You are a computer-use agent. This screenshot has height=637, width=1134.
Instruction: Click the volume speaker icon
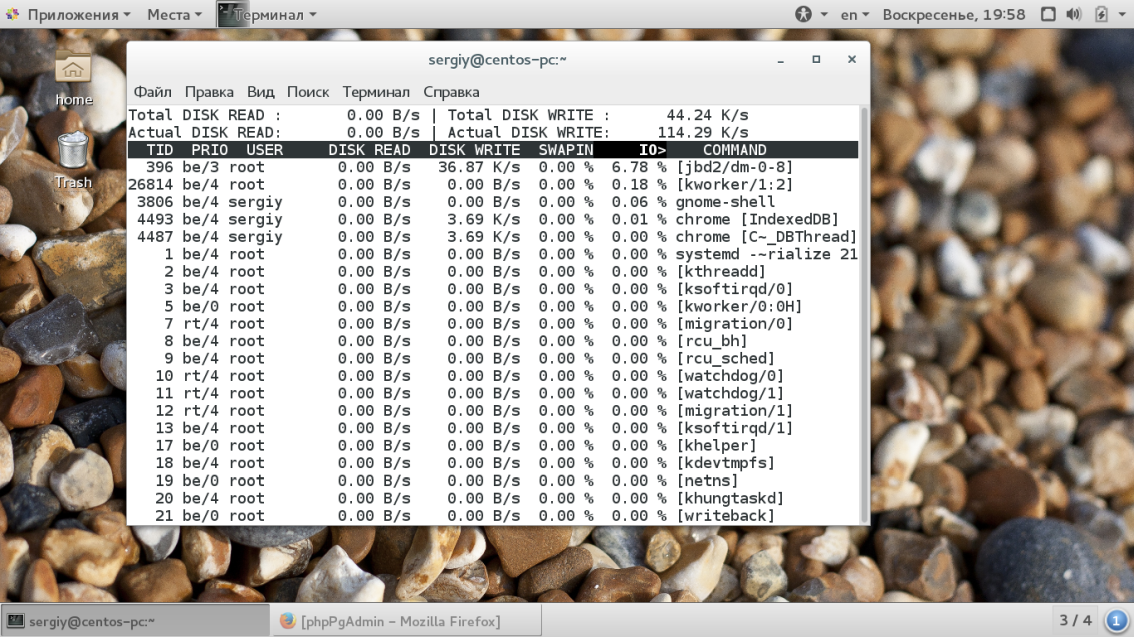(1074, 15)
